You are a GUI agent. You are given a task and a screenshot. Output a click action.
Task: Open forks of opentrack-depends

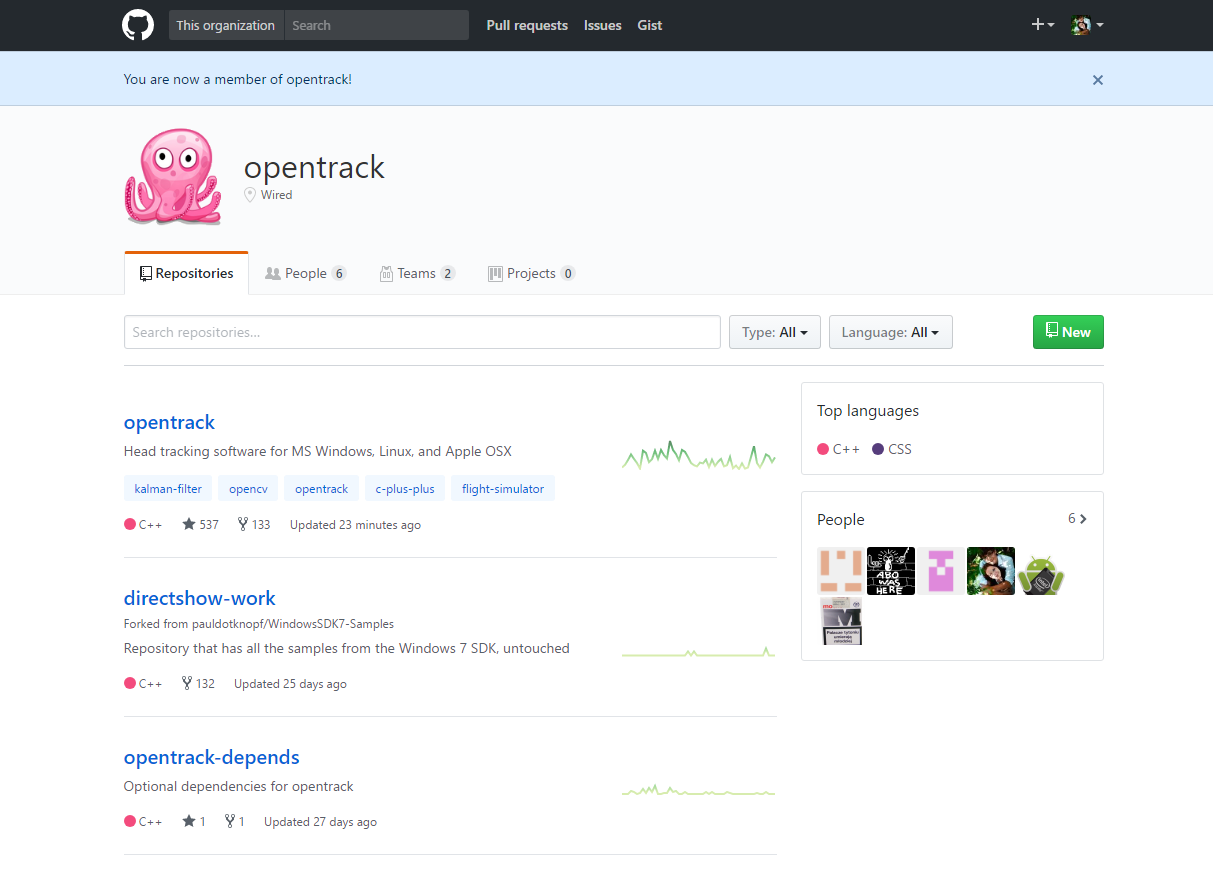coord(235,822)
